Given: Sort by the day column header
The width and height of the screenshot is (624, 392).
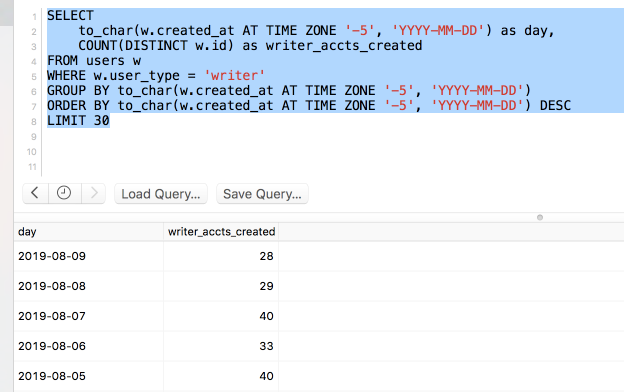Looking at the screenshot, I should (x=89, y=232).
